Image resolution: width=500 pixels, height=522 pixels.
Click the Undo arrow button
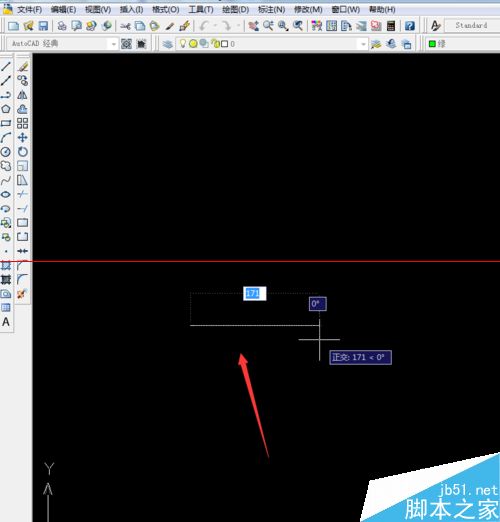[x=204, y=26]
